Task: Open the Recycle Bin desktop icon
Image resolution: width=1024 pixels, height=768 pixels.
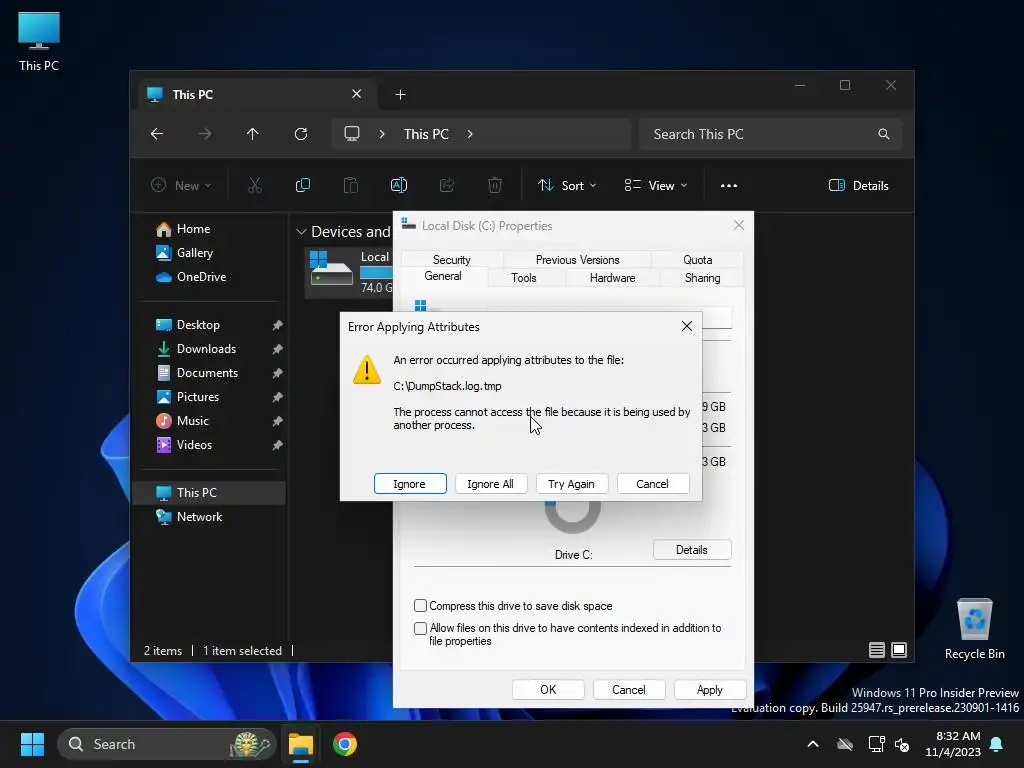Action: pos(974,629)
